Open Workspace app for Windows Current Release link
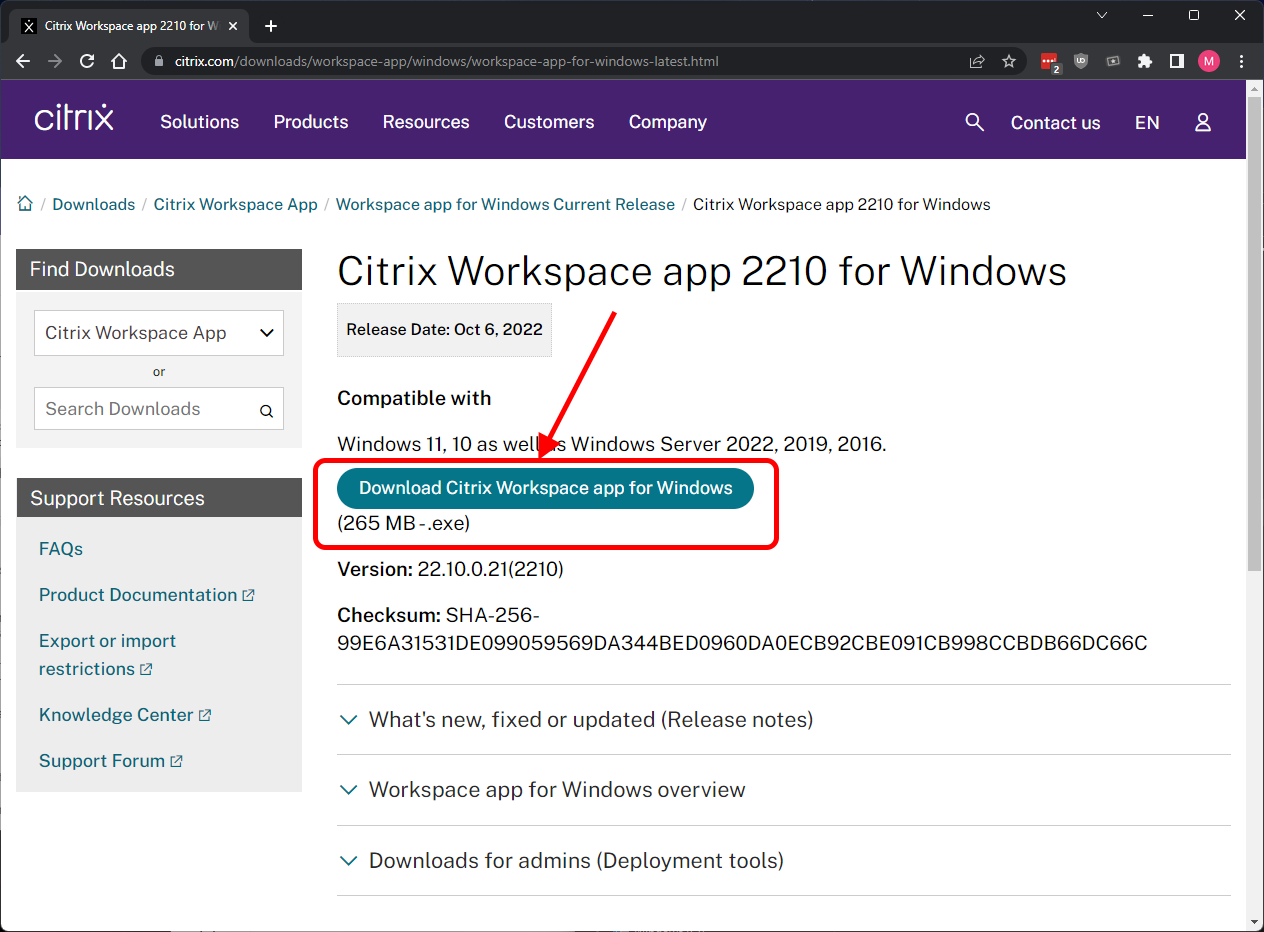The image size is (1264, 932). [505, 204]
